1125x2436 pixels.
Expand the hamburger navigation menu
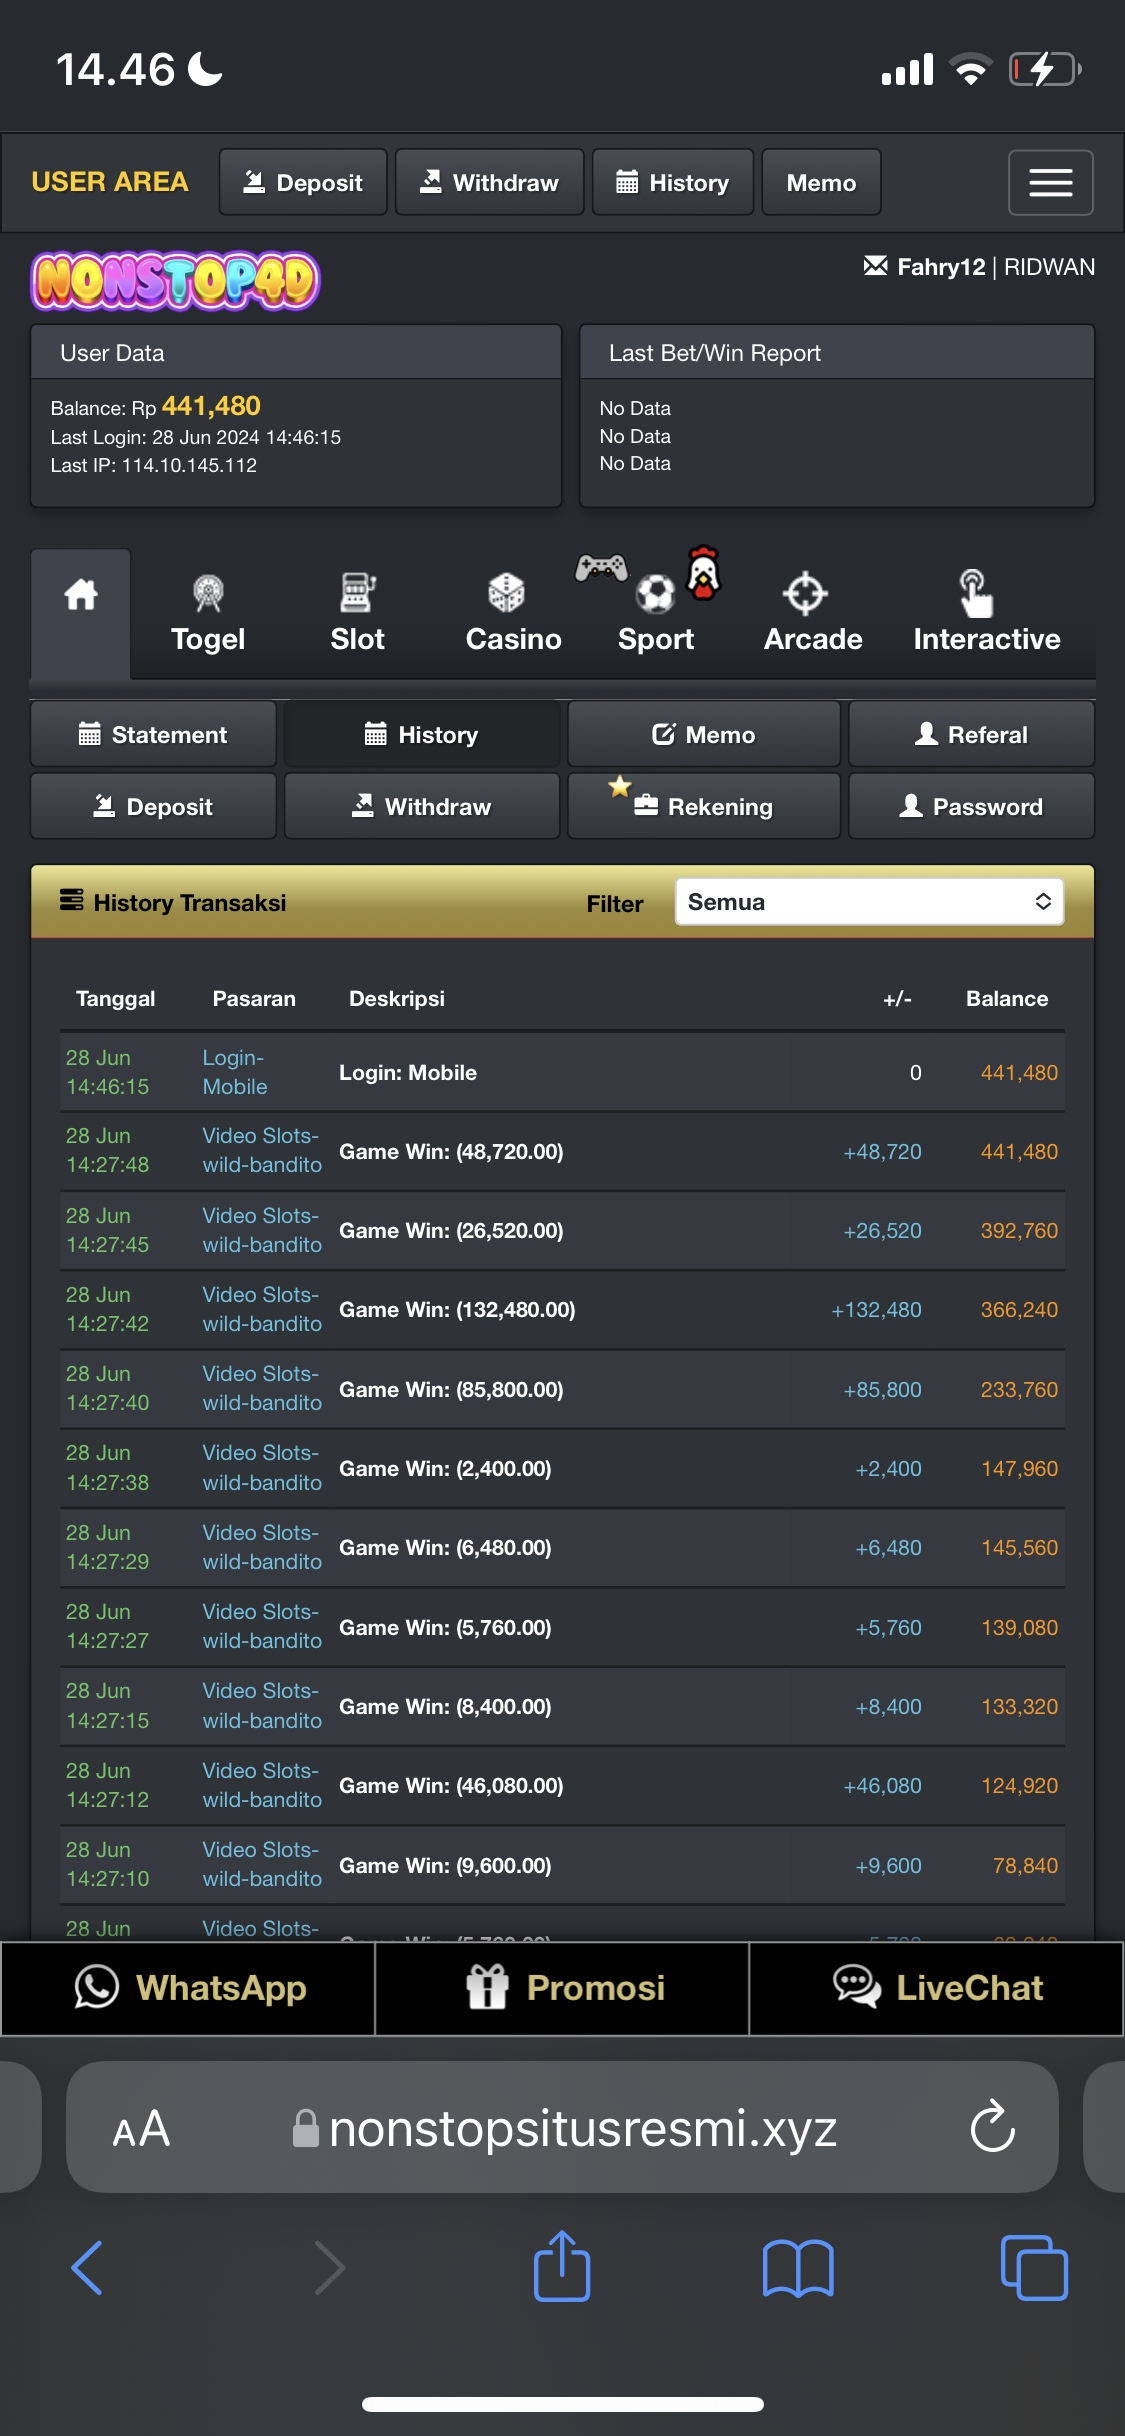pyautogui.click(x=1050, y=182)
